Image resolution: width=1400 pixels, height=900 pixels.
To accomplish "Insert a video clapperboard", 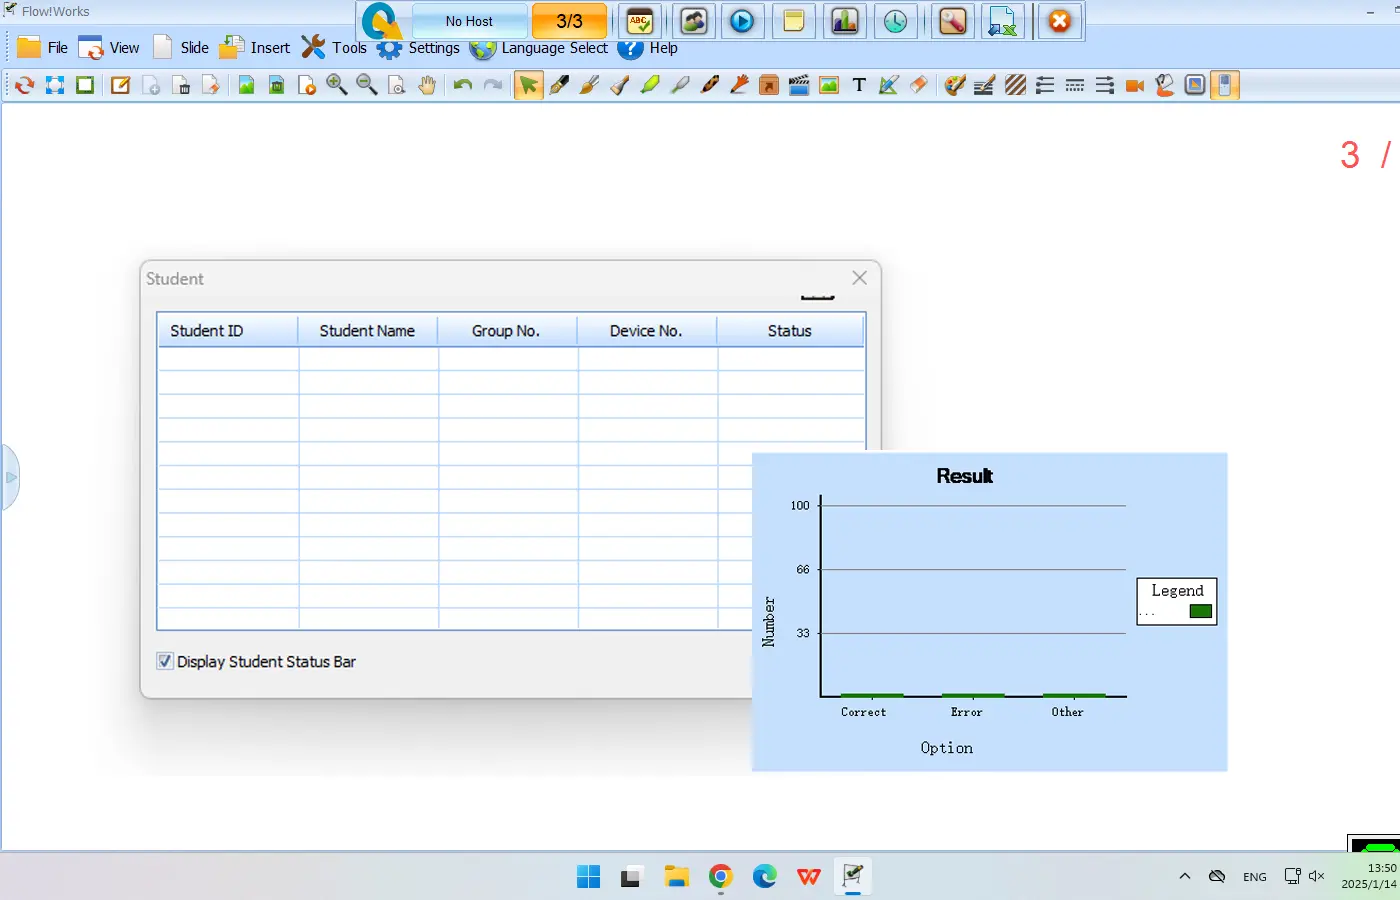I will [x=799, y=85].
